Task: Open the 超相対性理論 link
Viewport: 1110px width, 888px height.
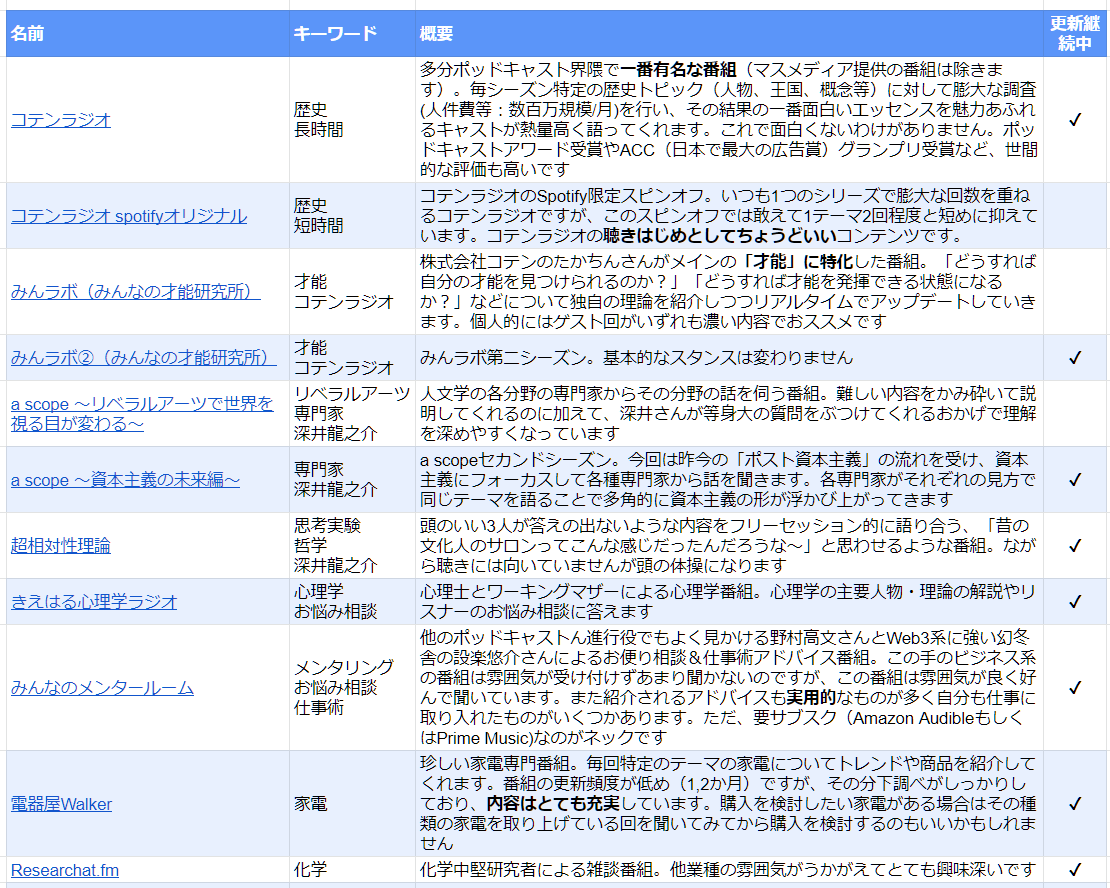Action: [x=61, y=545]
